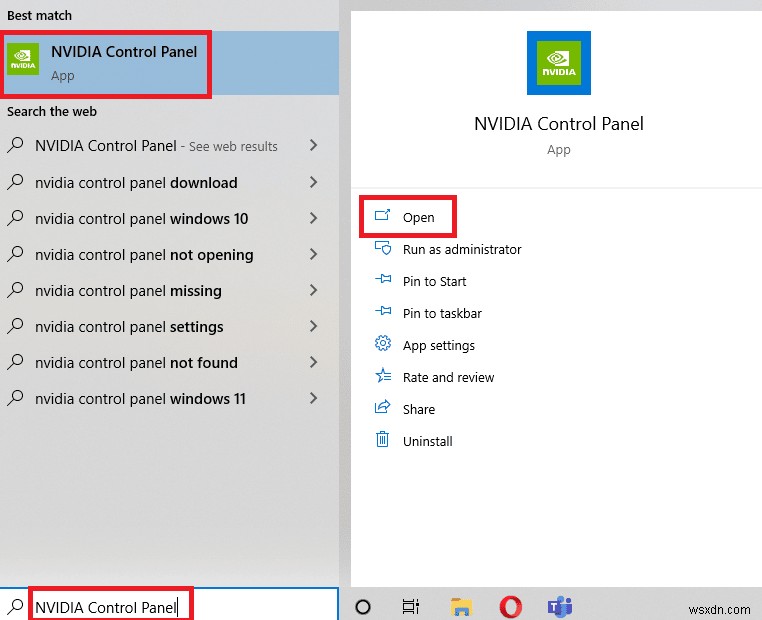This screenshot has width=762, height=620.
Task: Click the NVIDIA logo in best match
Action: coord(23,59)
